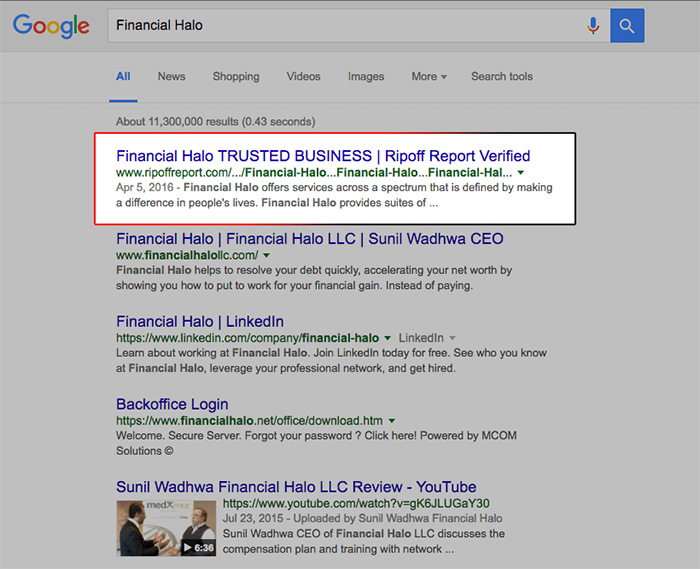Switch to the News tab
This screenshot has width=700, height=569.
(171, 76)
